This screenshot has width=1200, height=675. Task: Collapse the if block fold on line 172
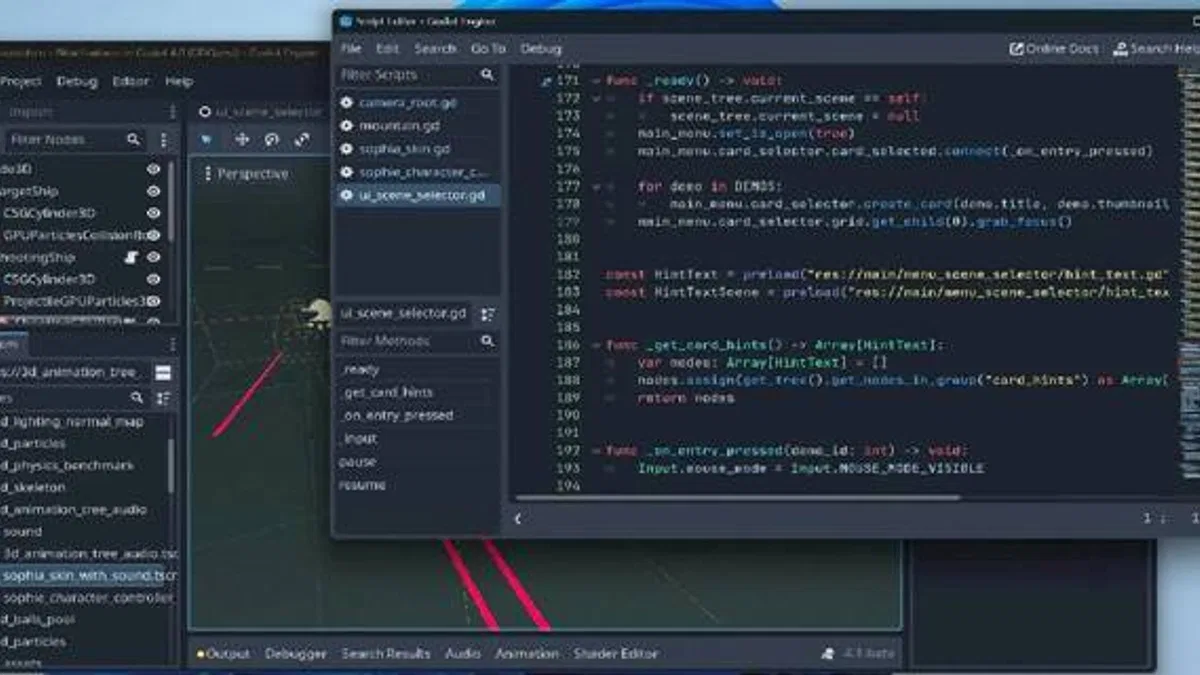(596, 98)
